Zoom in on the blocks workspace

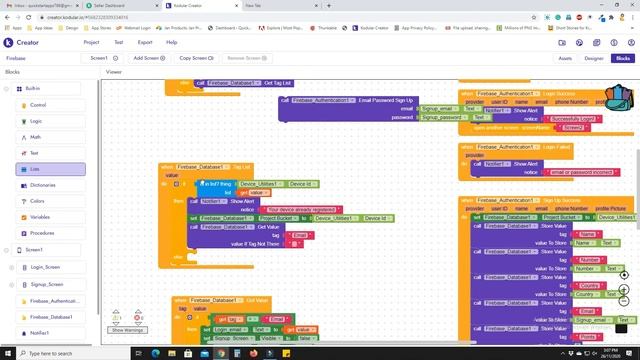[x=624, y=290]
